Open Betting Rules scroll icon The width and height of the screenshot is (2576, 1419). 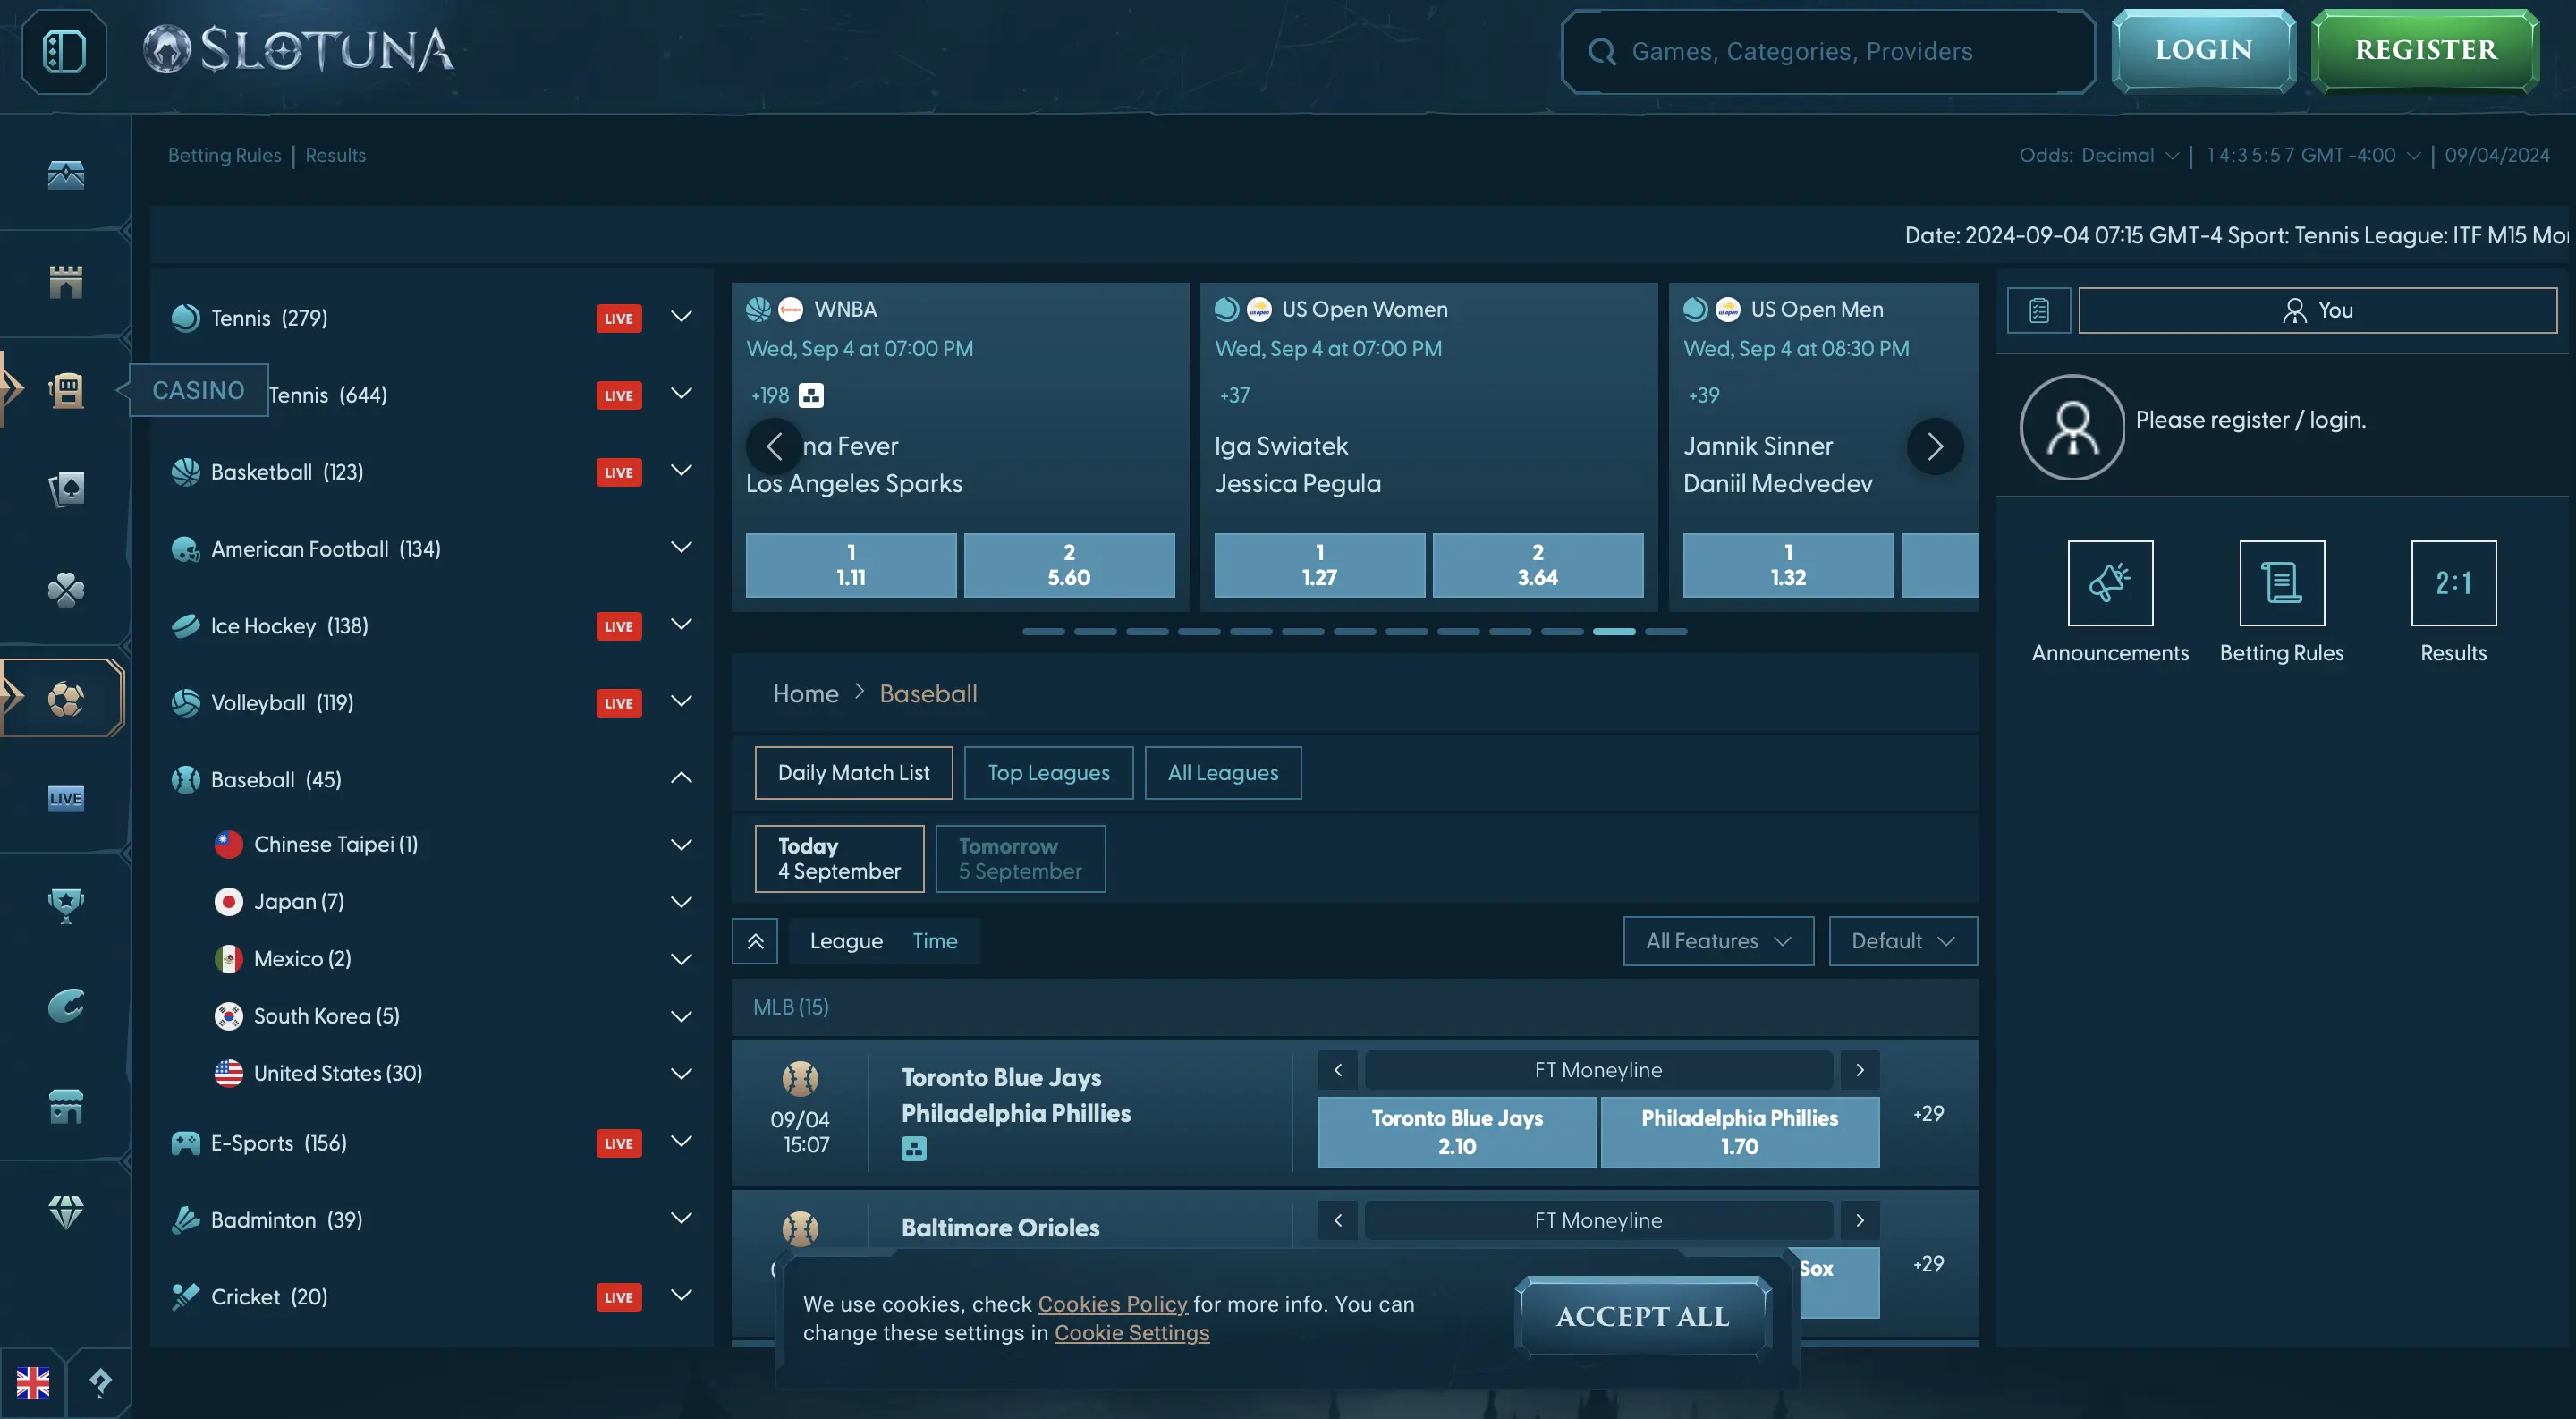pos(2282,583)
